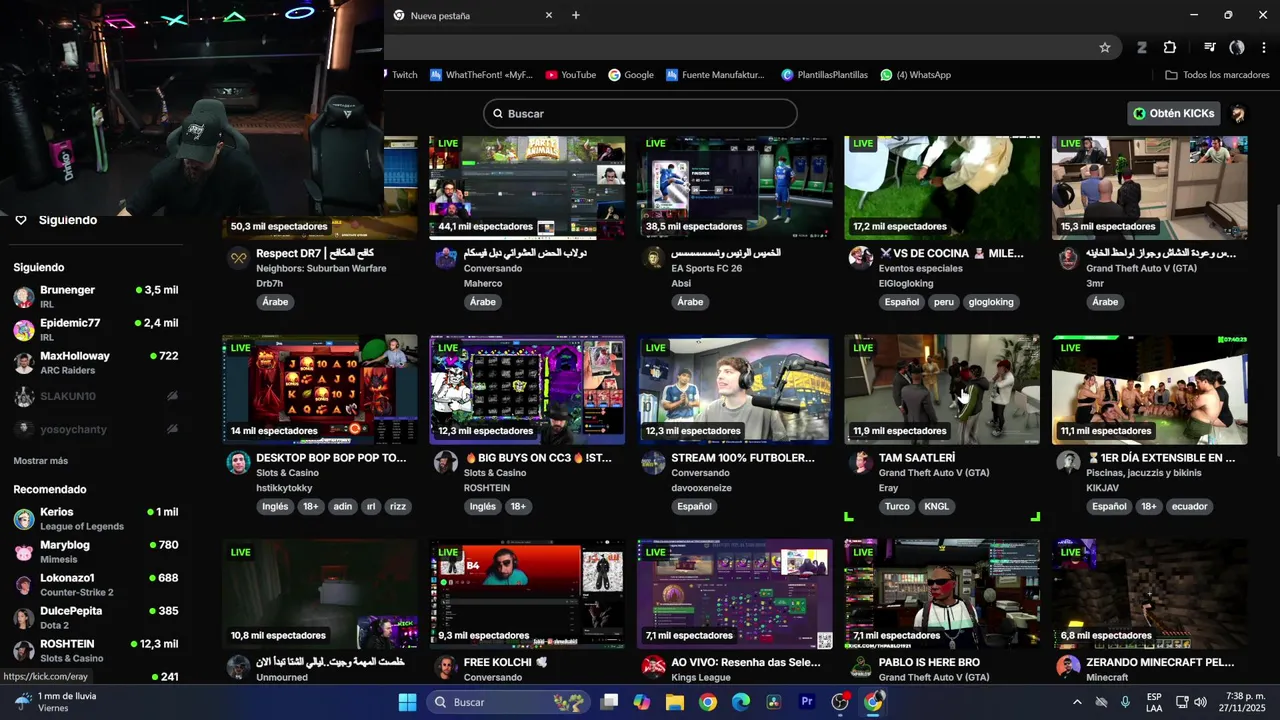This screenshot has width=1280, height=720.
Task: Open the Windows Start menu
Action: click(x=407, y=702)
